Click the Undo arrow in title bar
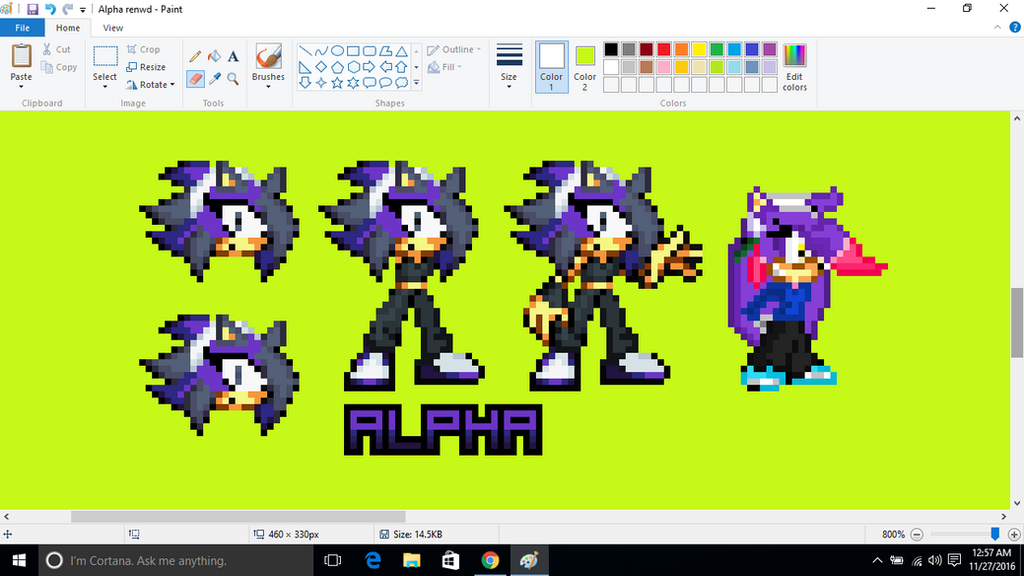Image resolution: width=1024 pixels, height=576 pixels. 50,9
